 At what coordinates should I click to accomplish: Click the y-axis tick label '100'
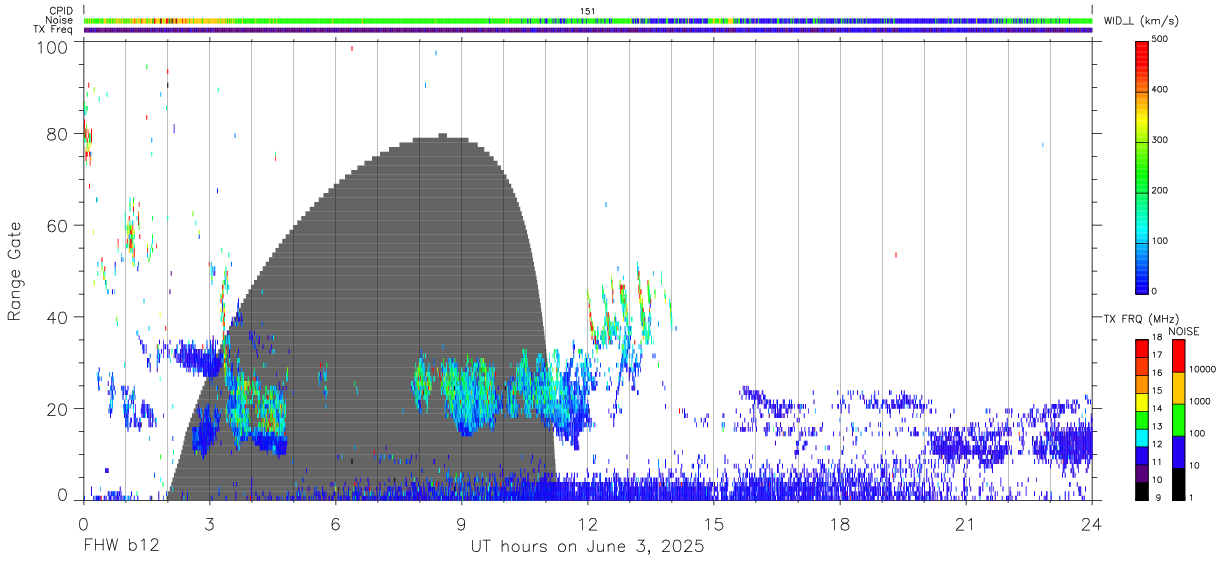pyautogui.click(x=51, y=47)
